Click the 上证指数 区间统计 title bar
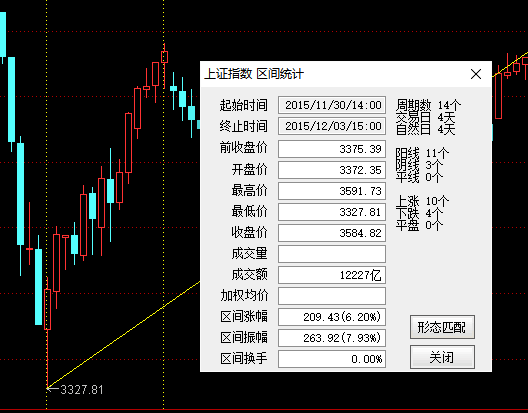The height and width of the screenshot is (413, 528). click(346, 74)
